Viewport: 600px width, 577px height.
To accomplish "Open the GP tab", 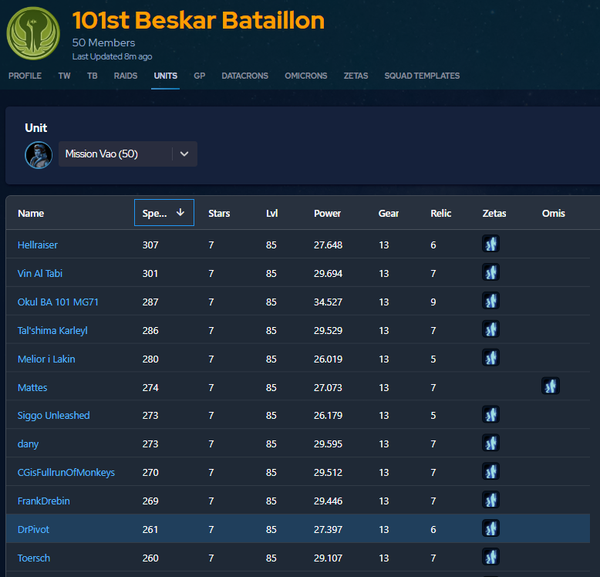I will point(199,76).
